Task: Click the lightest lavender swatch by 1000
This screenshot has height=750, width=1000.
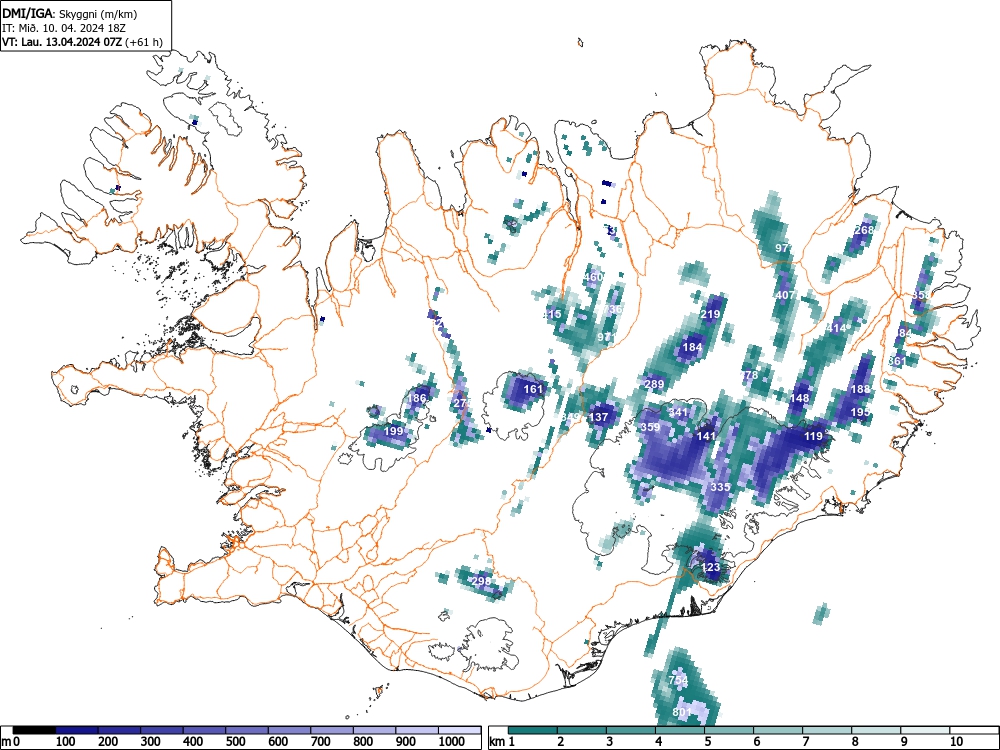Action: point(459,730)
